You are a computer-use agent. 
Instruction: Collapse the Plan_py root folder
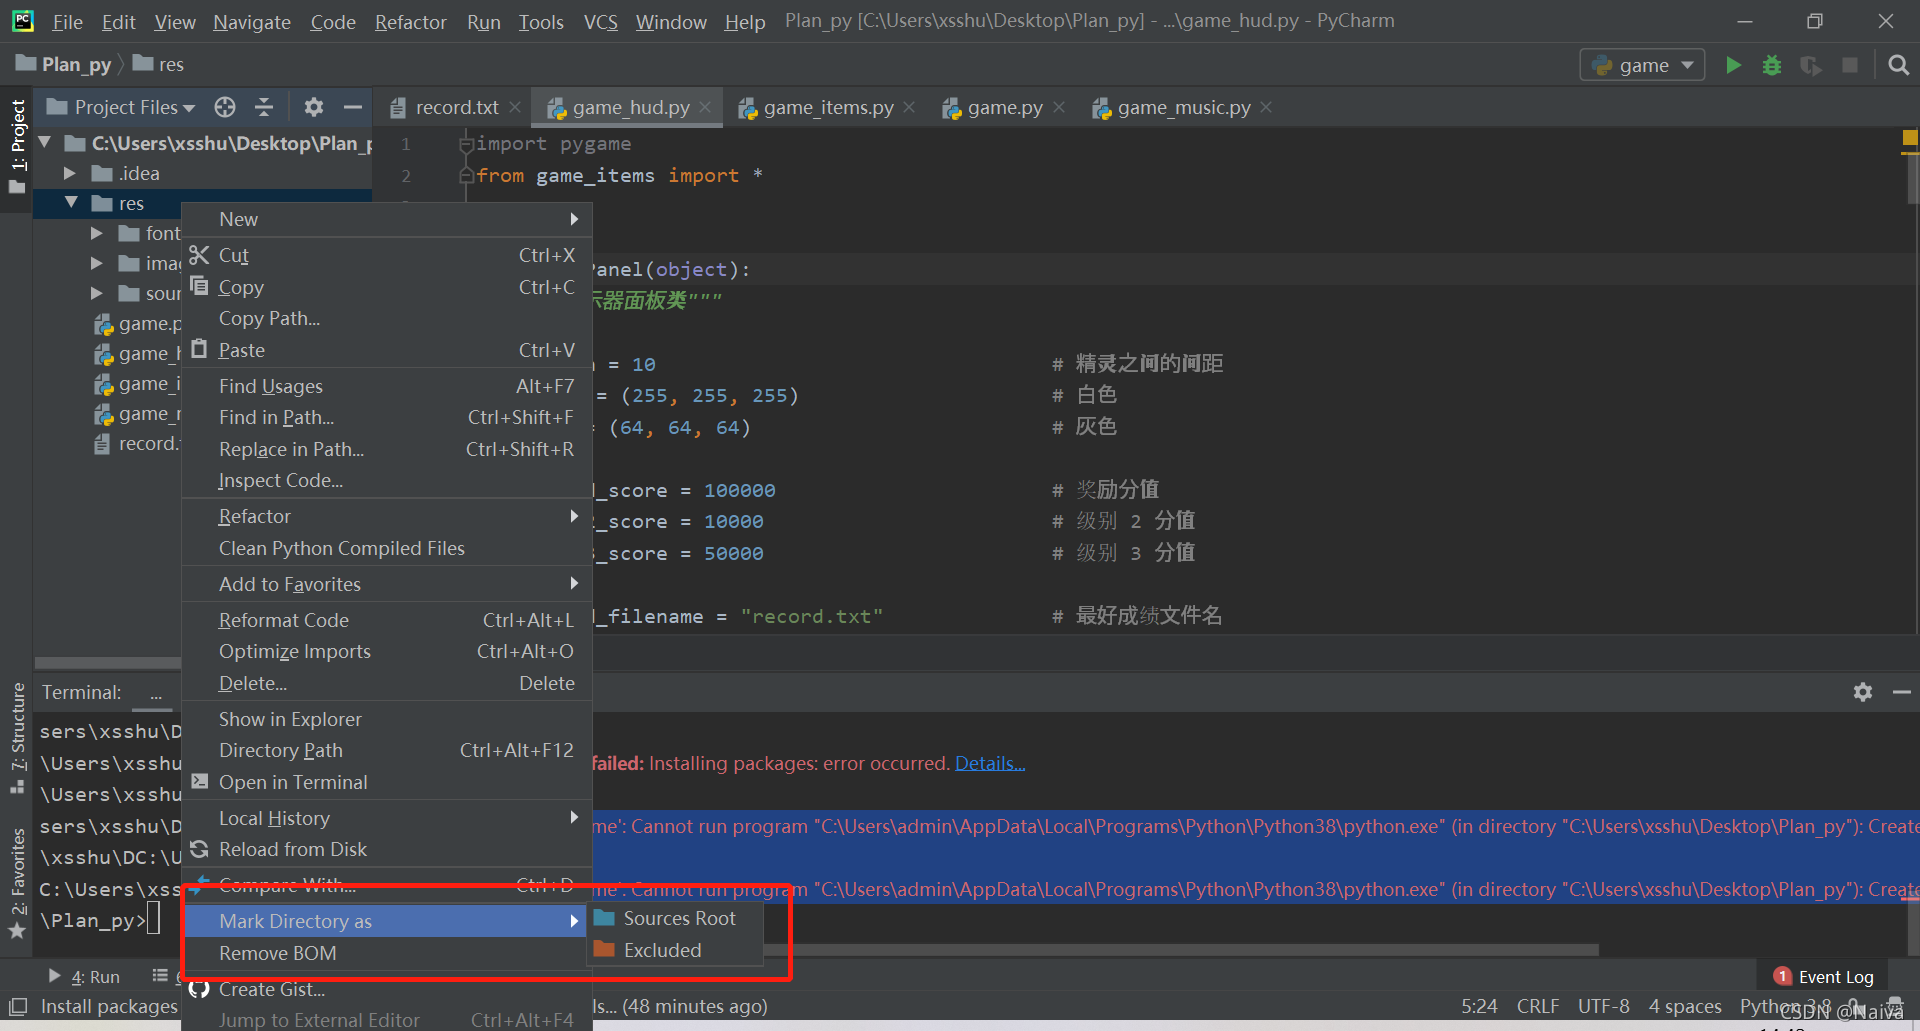45,143
